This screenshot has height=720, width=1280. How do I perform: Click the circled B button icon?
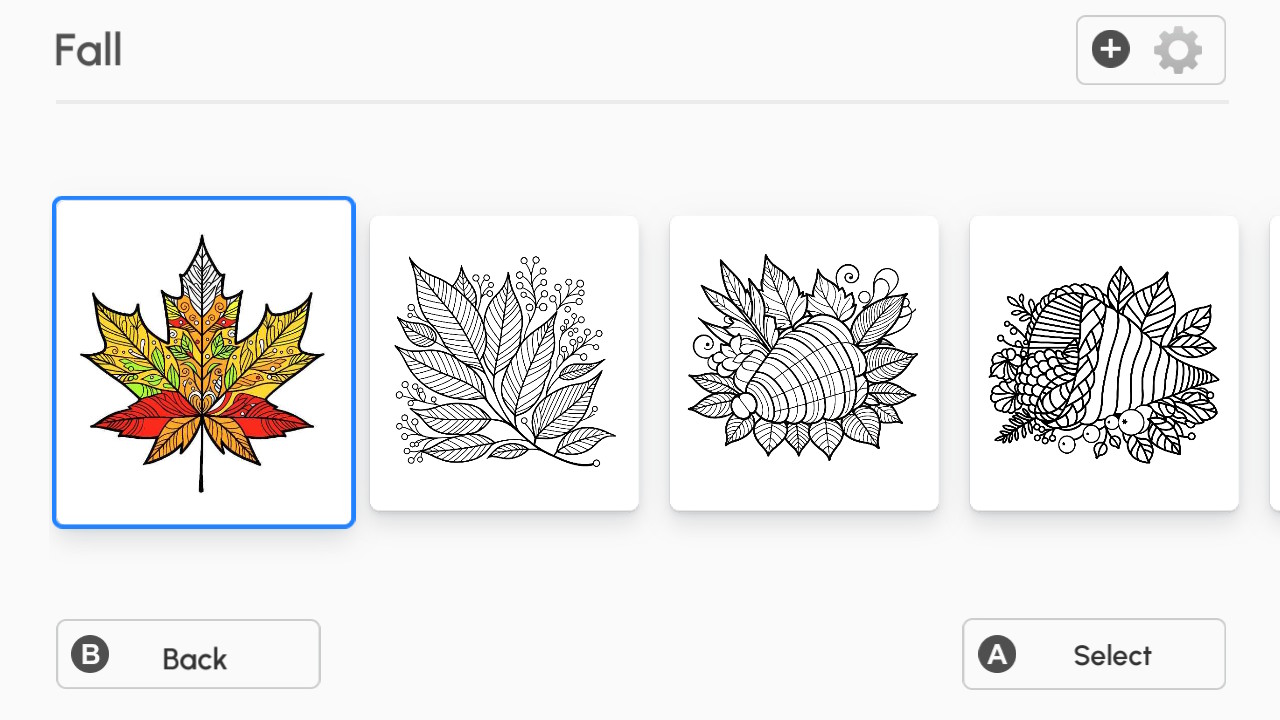(x=90, y=655)
